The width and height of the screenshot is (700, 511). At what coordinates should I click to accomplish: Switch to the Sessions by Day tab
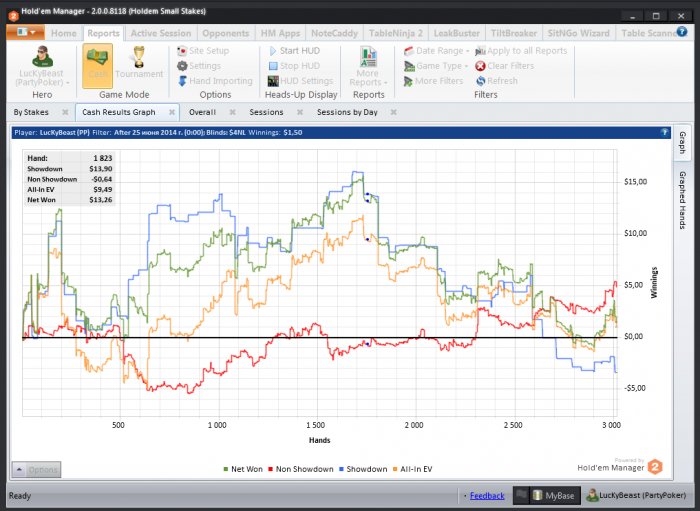[347, 112]
